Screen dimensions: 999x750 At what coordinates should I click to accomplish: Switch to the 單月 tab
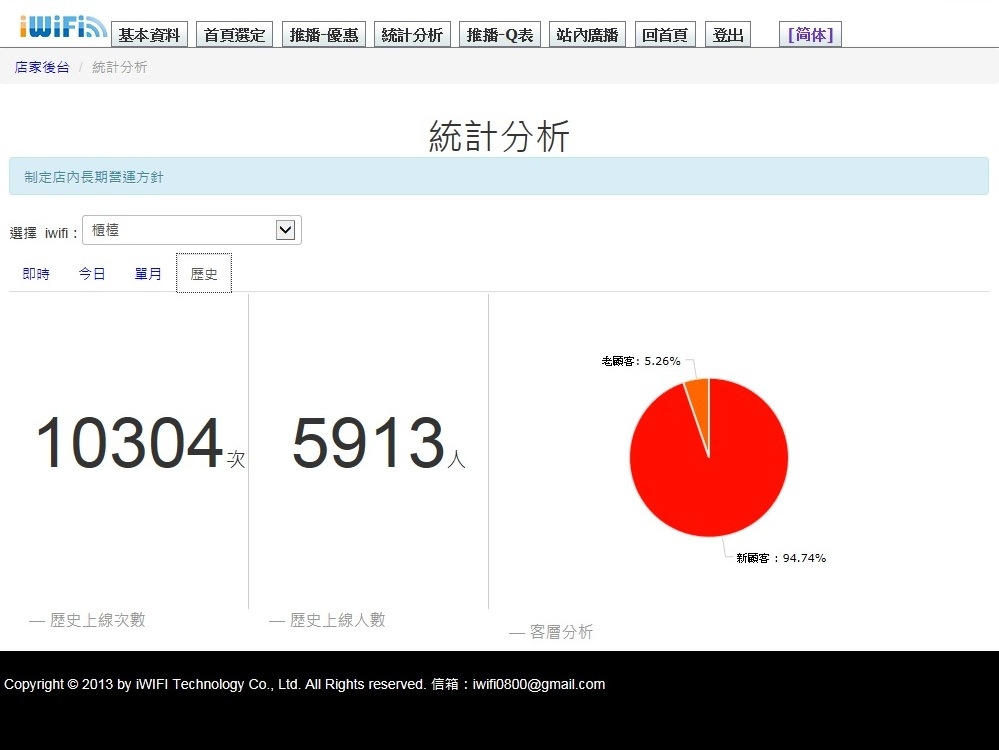coord(148,273)
